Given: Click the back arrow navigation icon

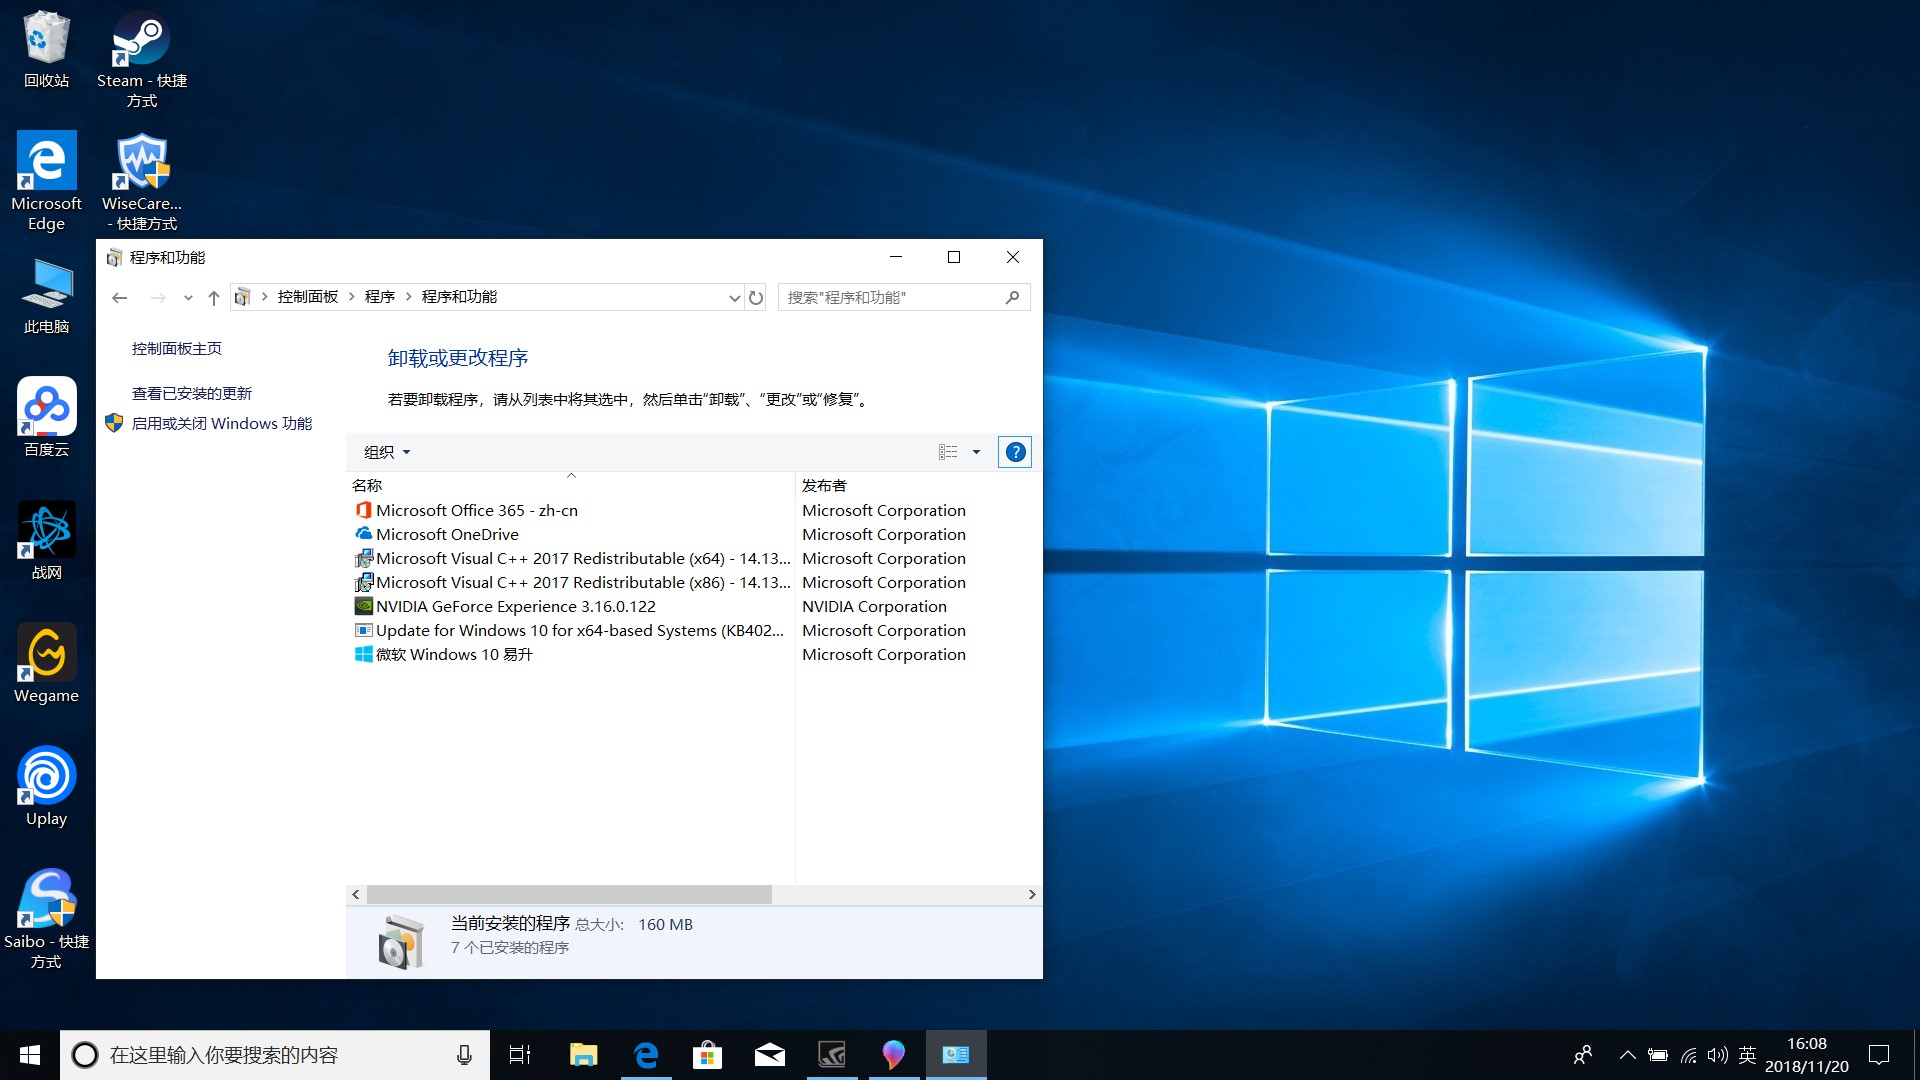Looking at the screenshot, I should (x=120, y=297).
